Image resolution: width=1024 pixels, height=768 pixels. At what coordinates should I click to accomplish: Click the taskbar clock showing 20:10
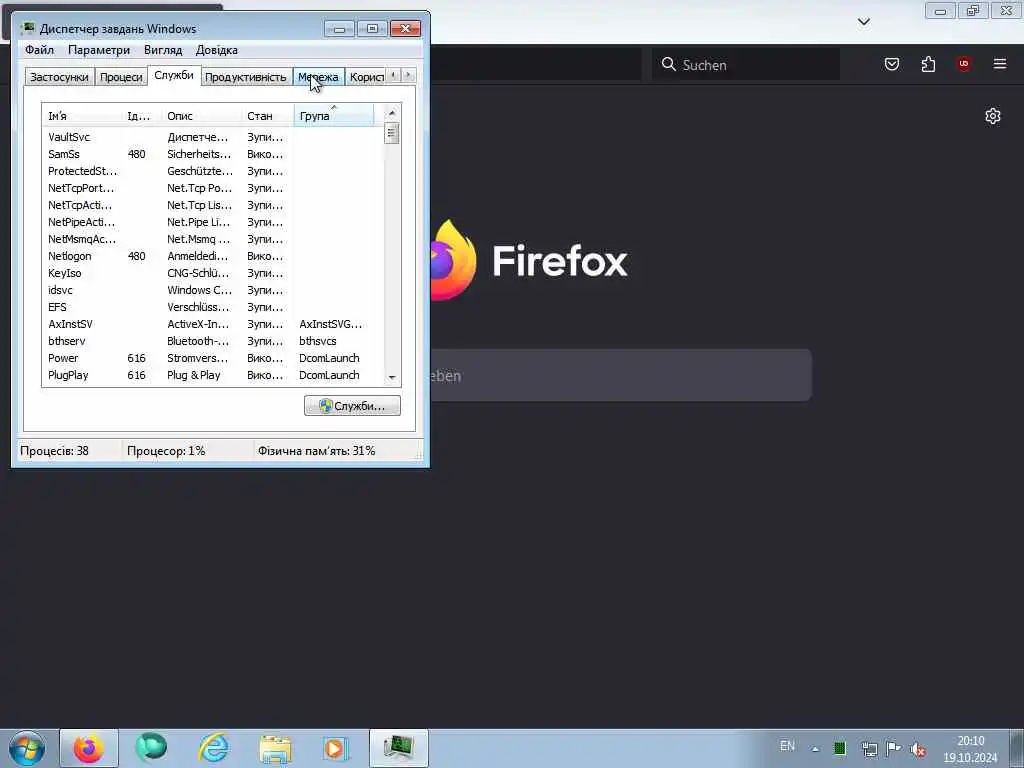[x=970, y=749]
